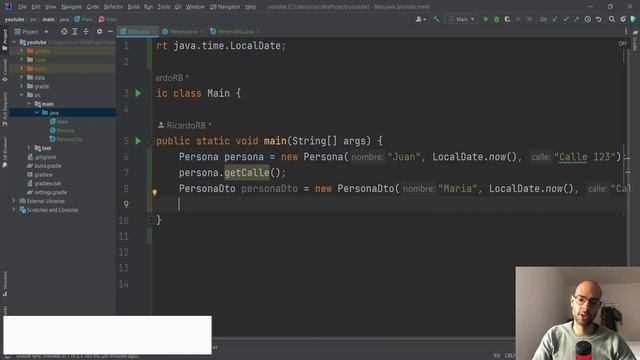Run with coverage from the toolbar
Screen dimensions: 640x360
pos(507,19)
